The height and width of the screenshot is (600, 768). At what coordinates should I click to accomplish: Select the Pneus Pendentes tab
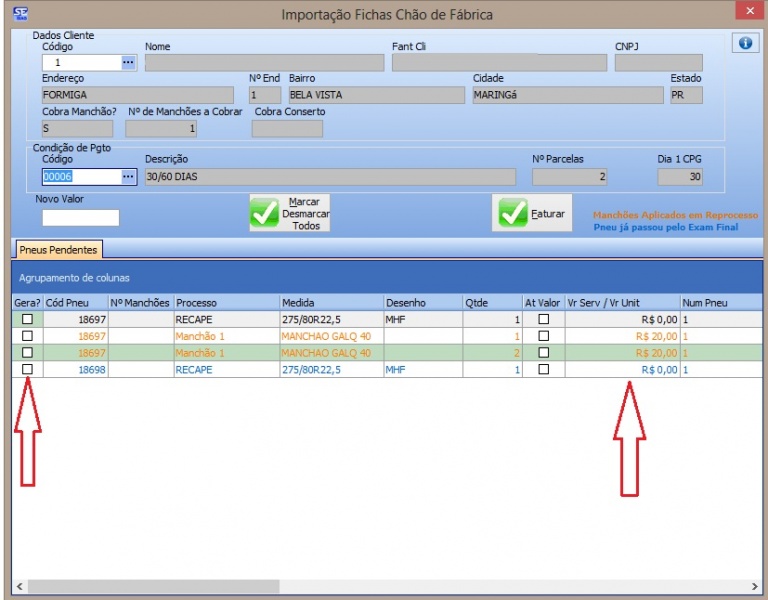point(58,249)
